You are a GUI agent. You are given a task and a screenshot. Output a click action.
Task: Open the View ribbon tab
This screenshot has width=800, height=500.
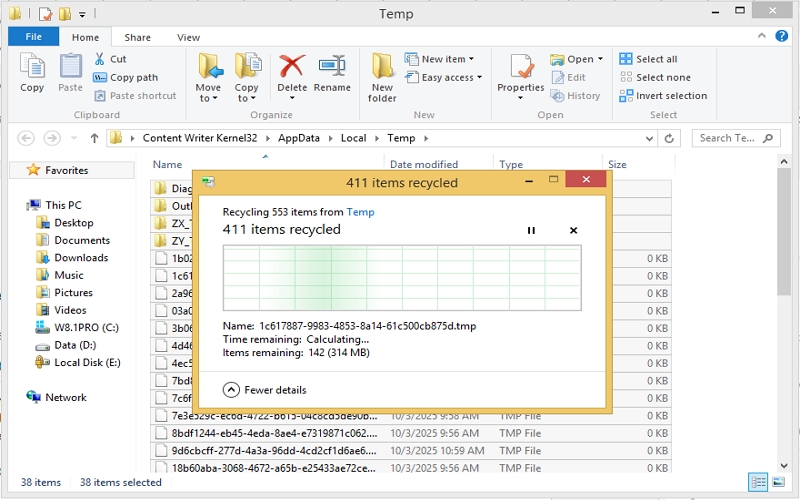(189, 37)
